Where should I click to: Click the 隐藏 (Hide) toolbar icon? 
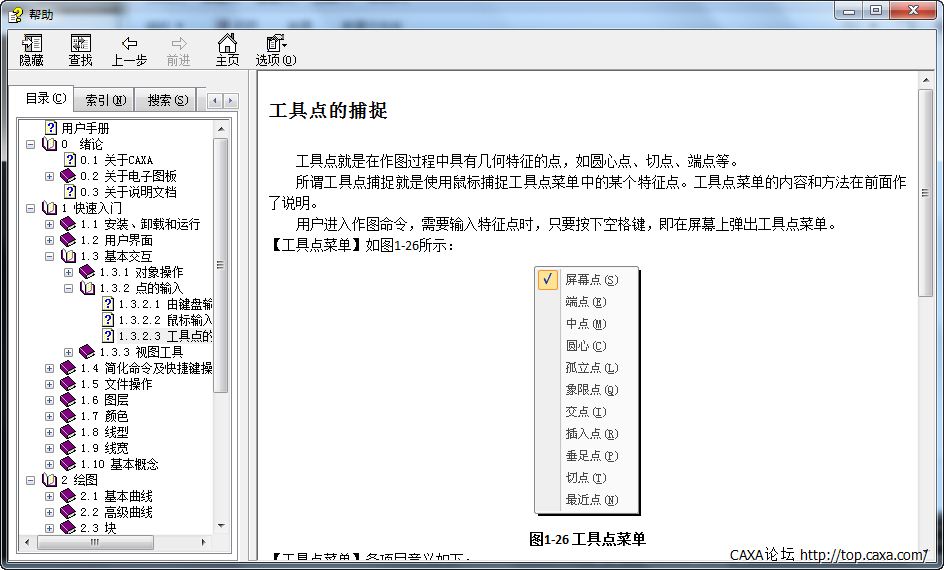(32, 43)
